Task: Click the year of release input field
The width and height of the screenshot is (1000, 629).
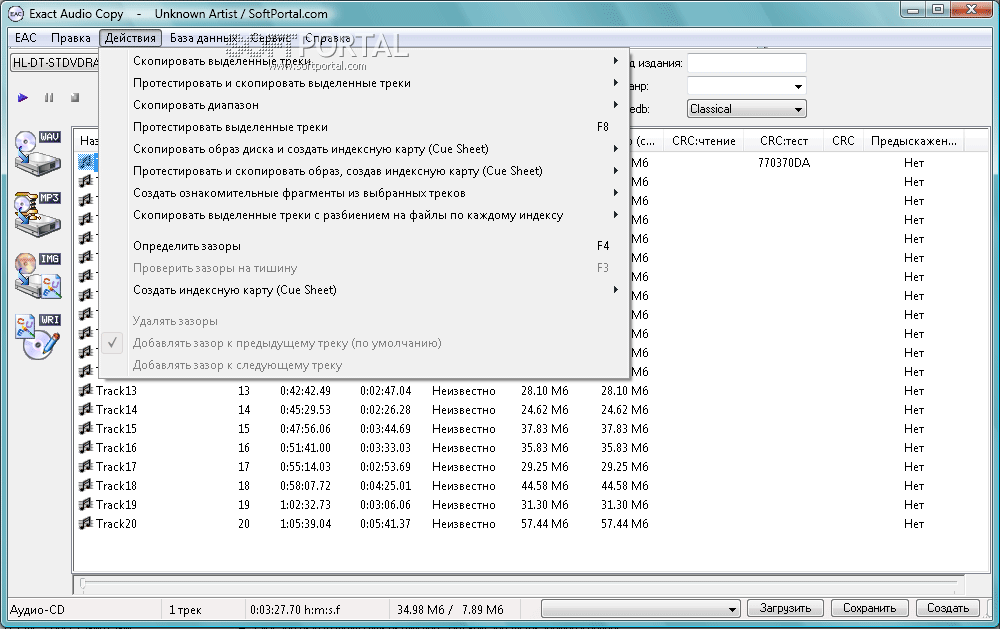Action: click(x=747, y=63)
